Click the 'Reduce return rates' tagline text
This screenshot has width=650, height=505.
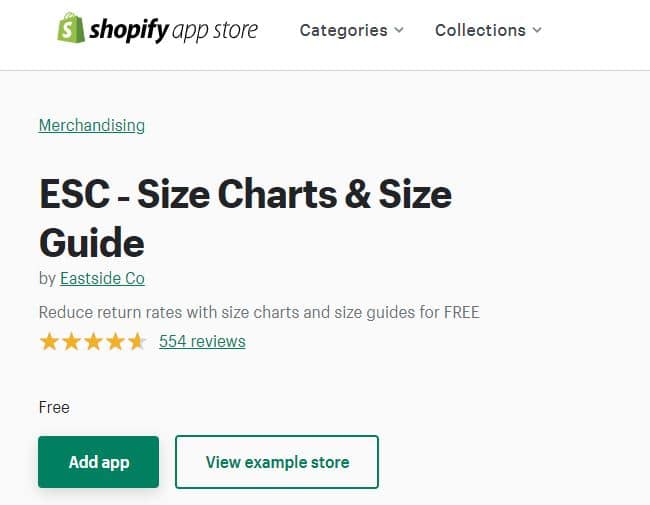(259, 312)
